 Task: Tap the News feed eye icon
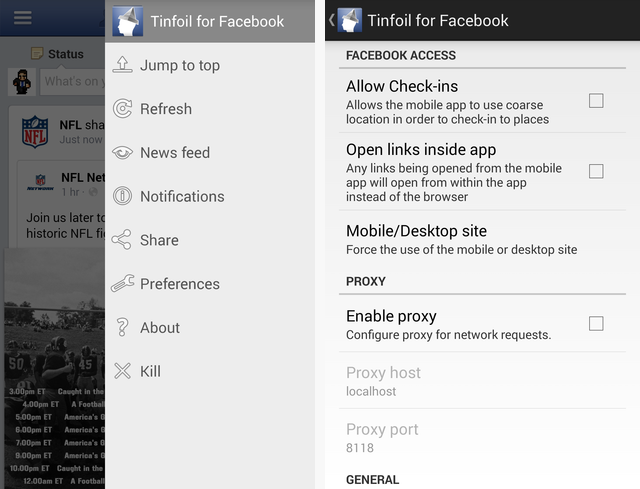tap(122, 153)
